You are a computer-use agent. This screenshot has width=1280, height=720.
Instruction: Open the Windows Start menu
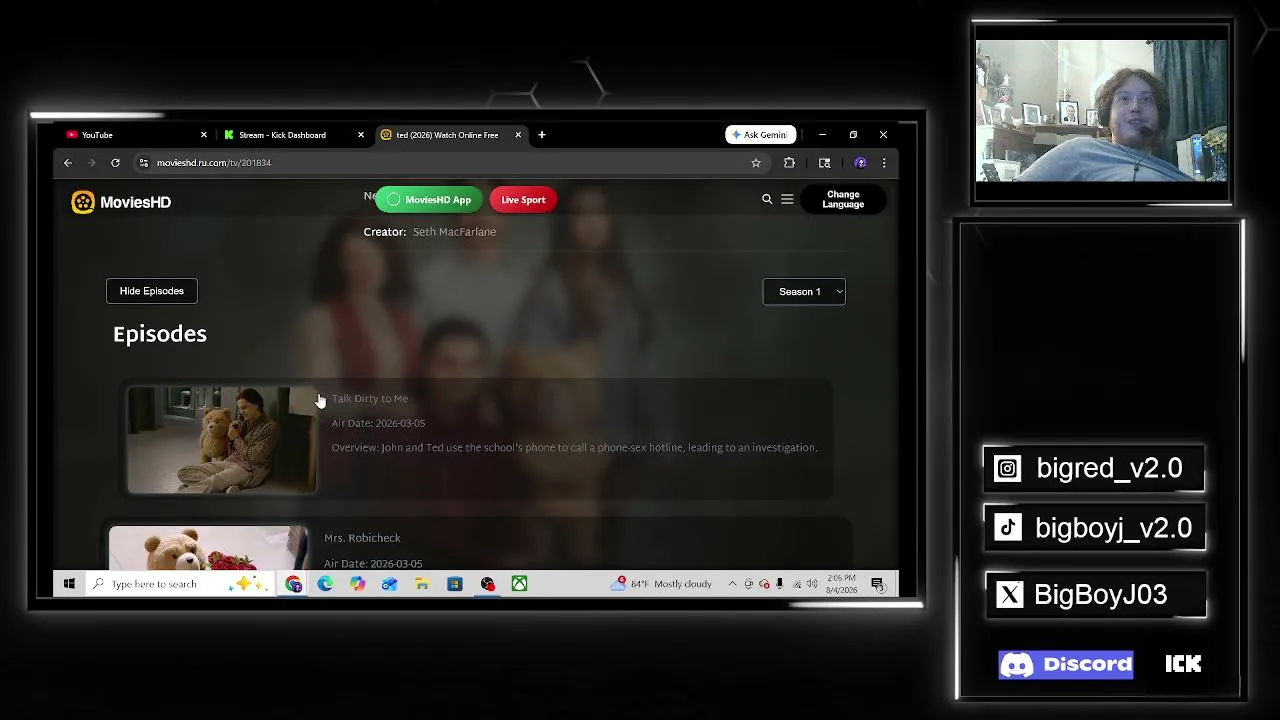point(69,584)
